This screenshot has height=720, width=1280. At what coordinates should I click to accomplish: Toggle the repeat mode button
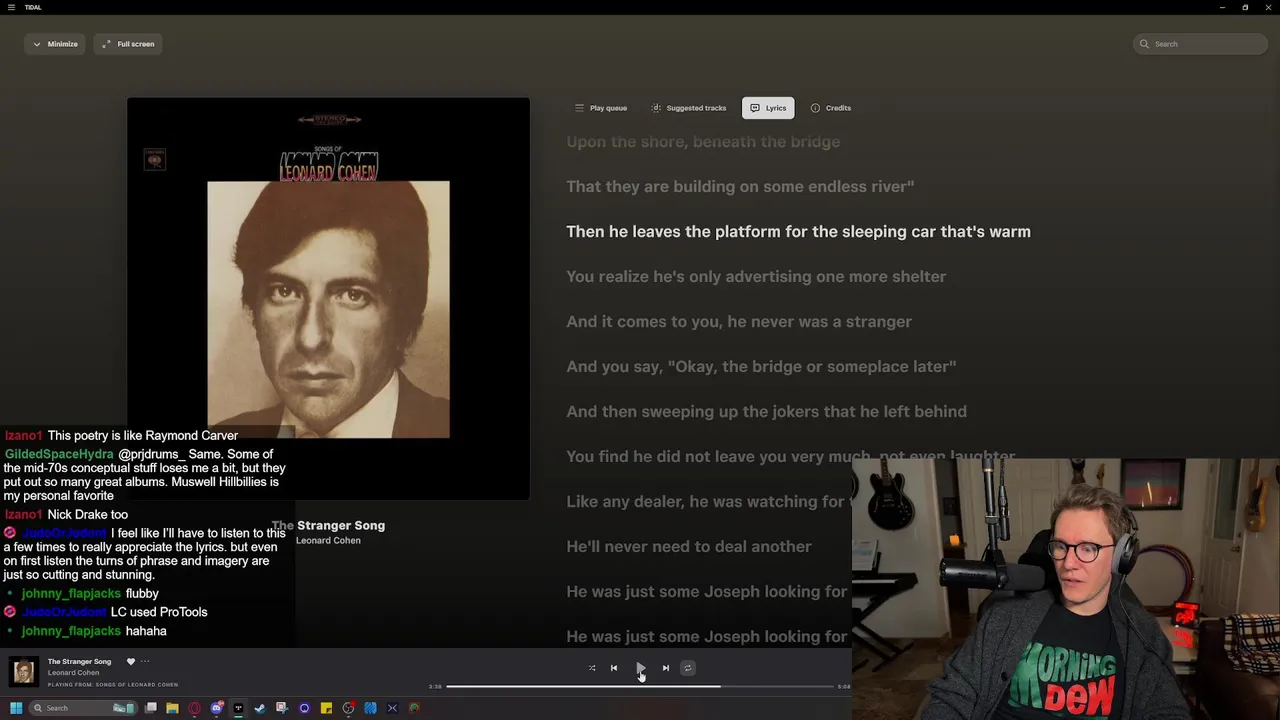coord(687,668)
